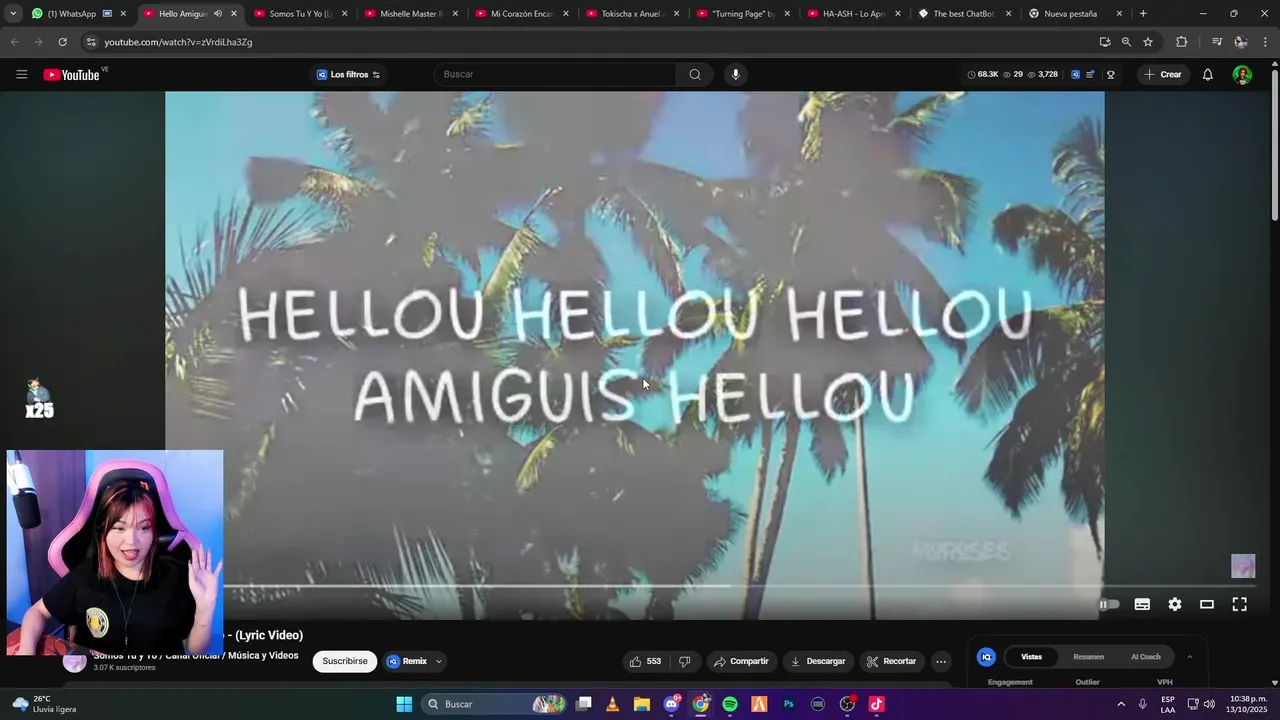Like the video with thumbs up
Viewport: 1280px width, 720px height.
click(x=645, y=661)
